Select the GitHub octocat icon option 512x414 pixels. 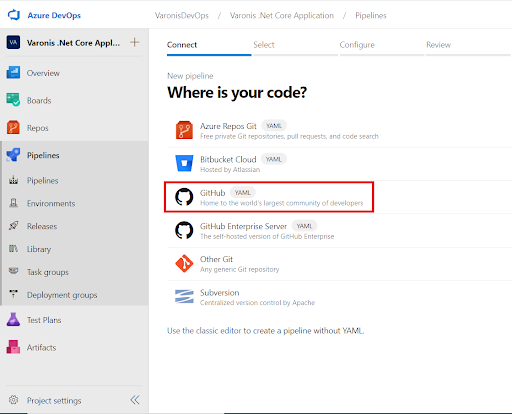[184, 197]
